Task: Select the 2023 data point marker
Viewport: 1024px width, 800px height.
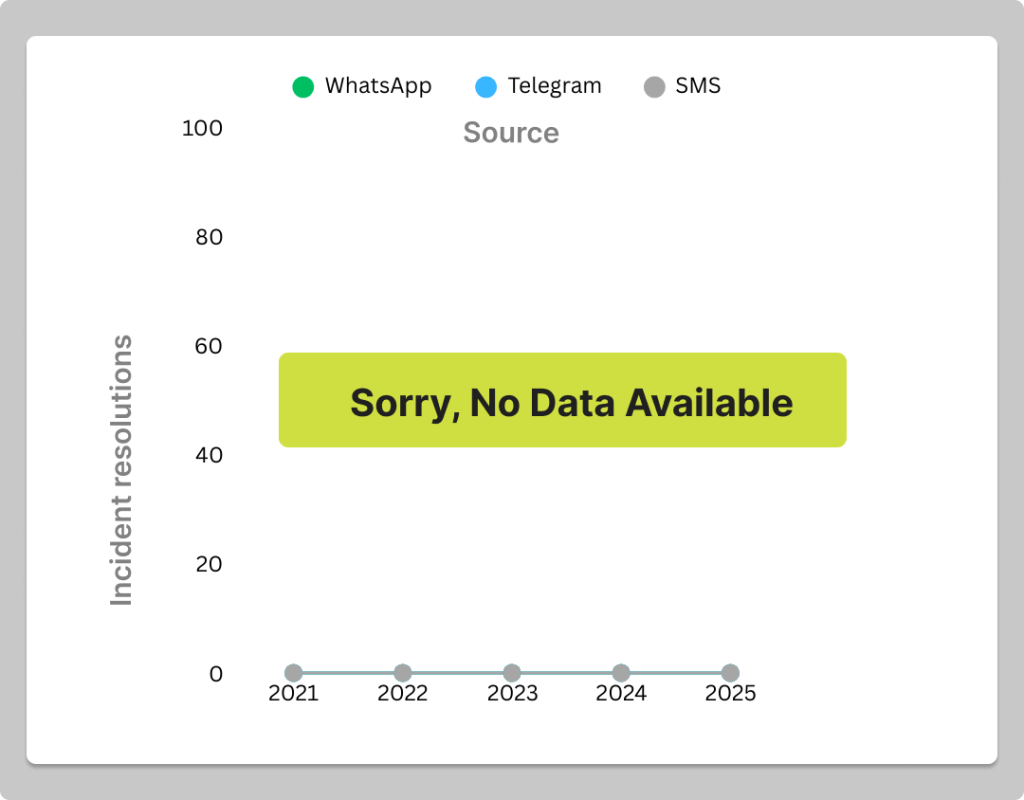Action: [x=512, y=673]
